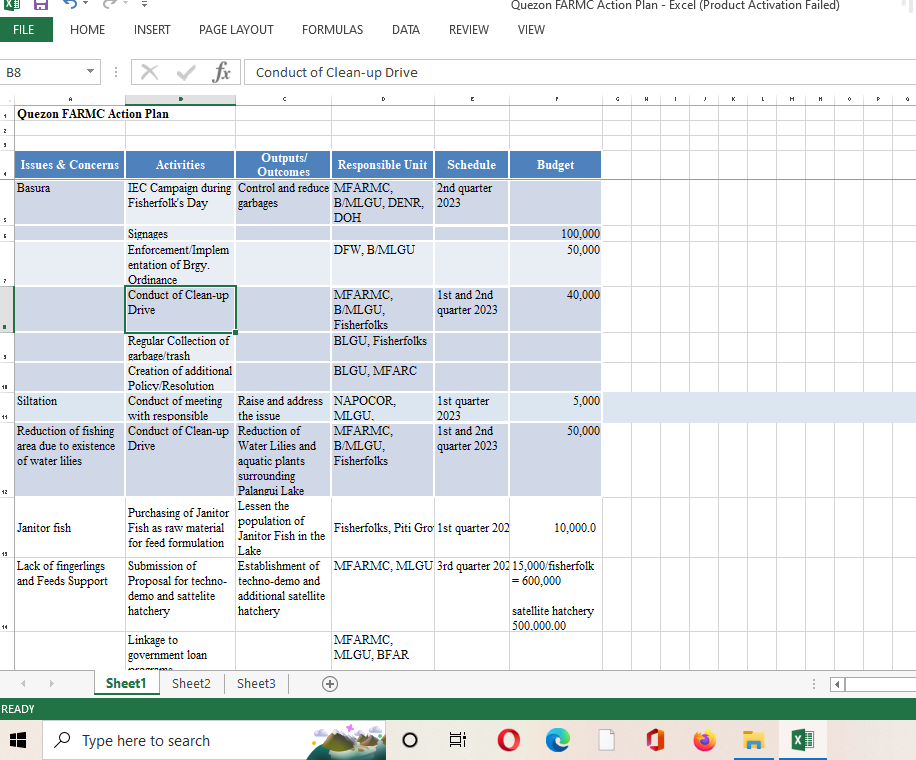Viewport: 916px width, 760px height.
Task: Switch to the INSERT ribbon tab
Action: click(x=152, y=30)
